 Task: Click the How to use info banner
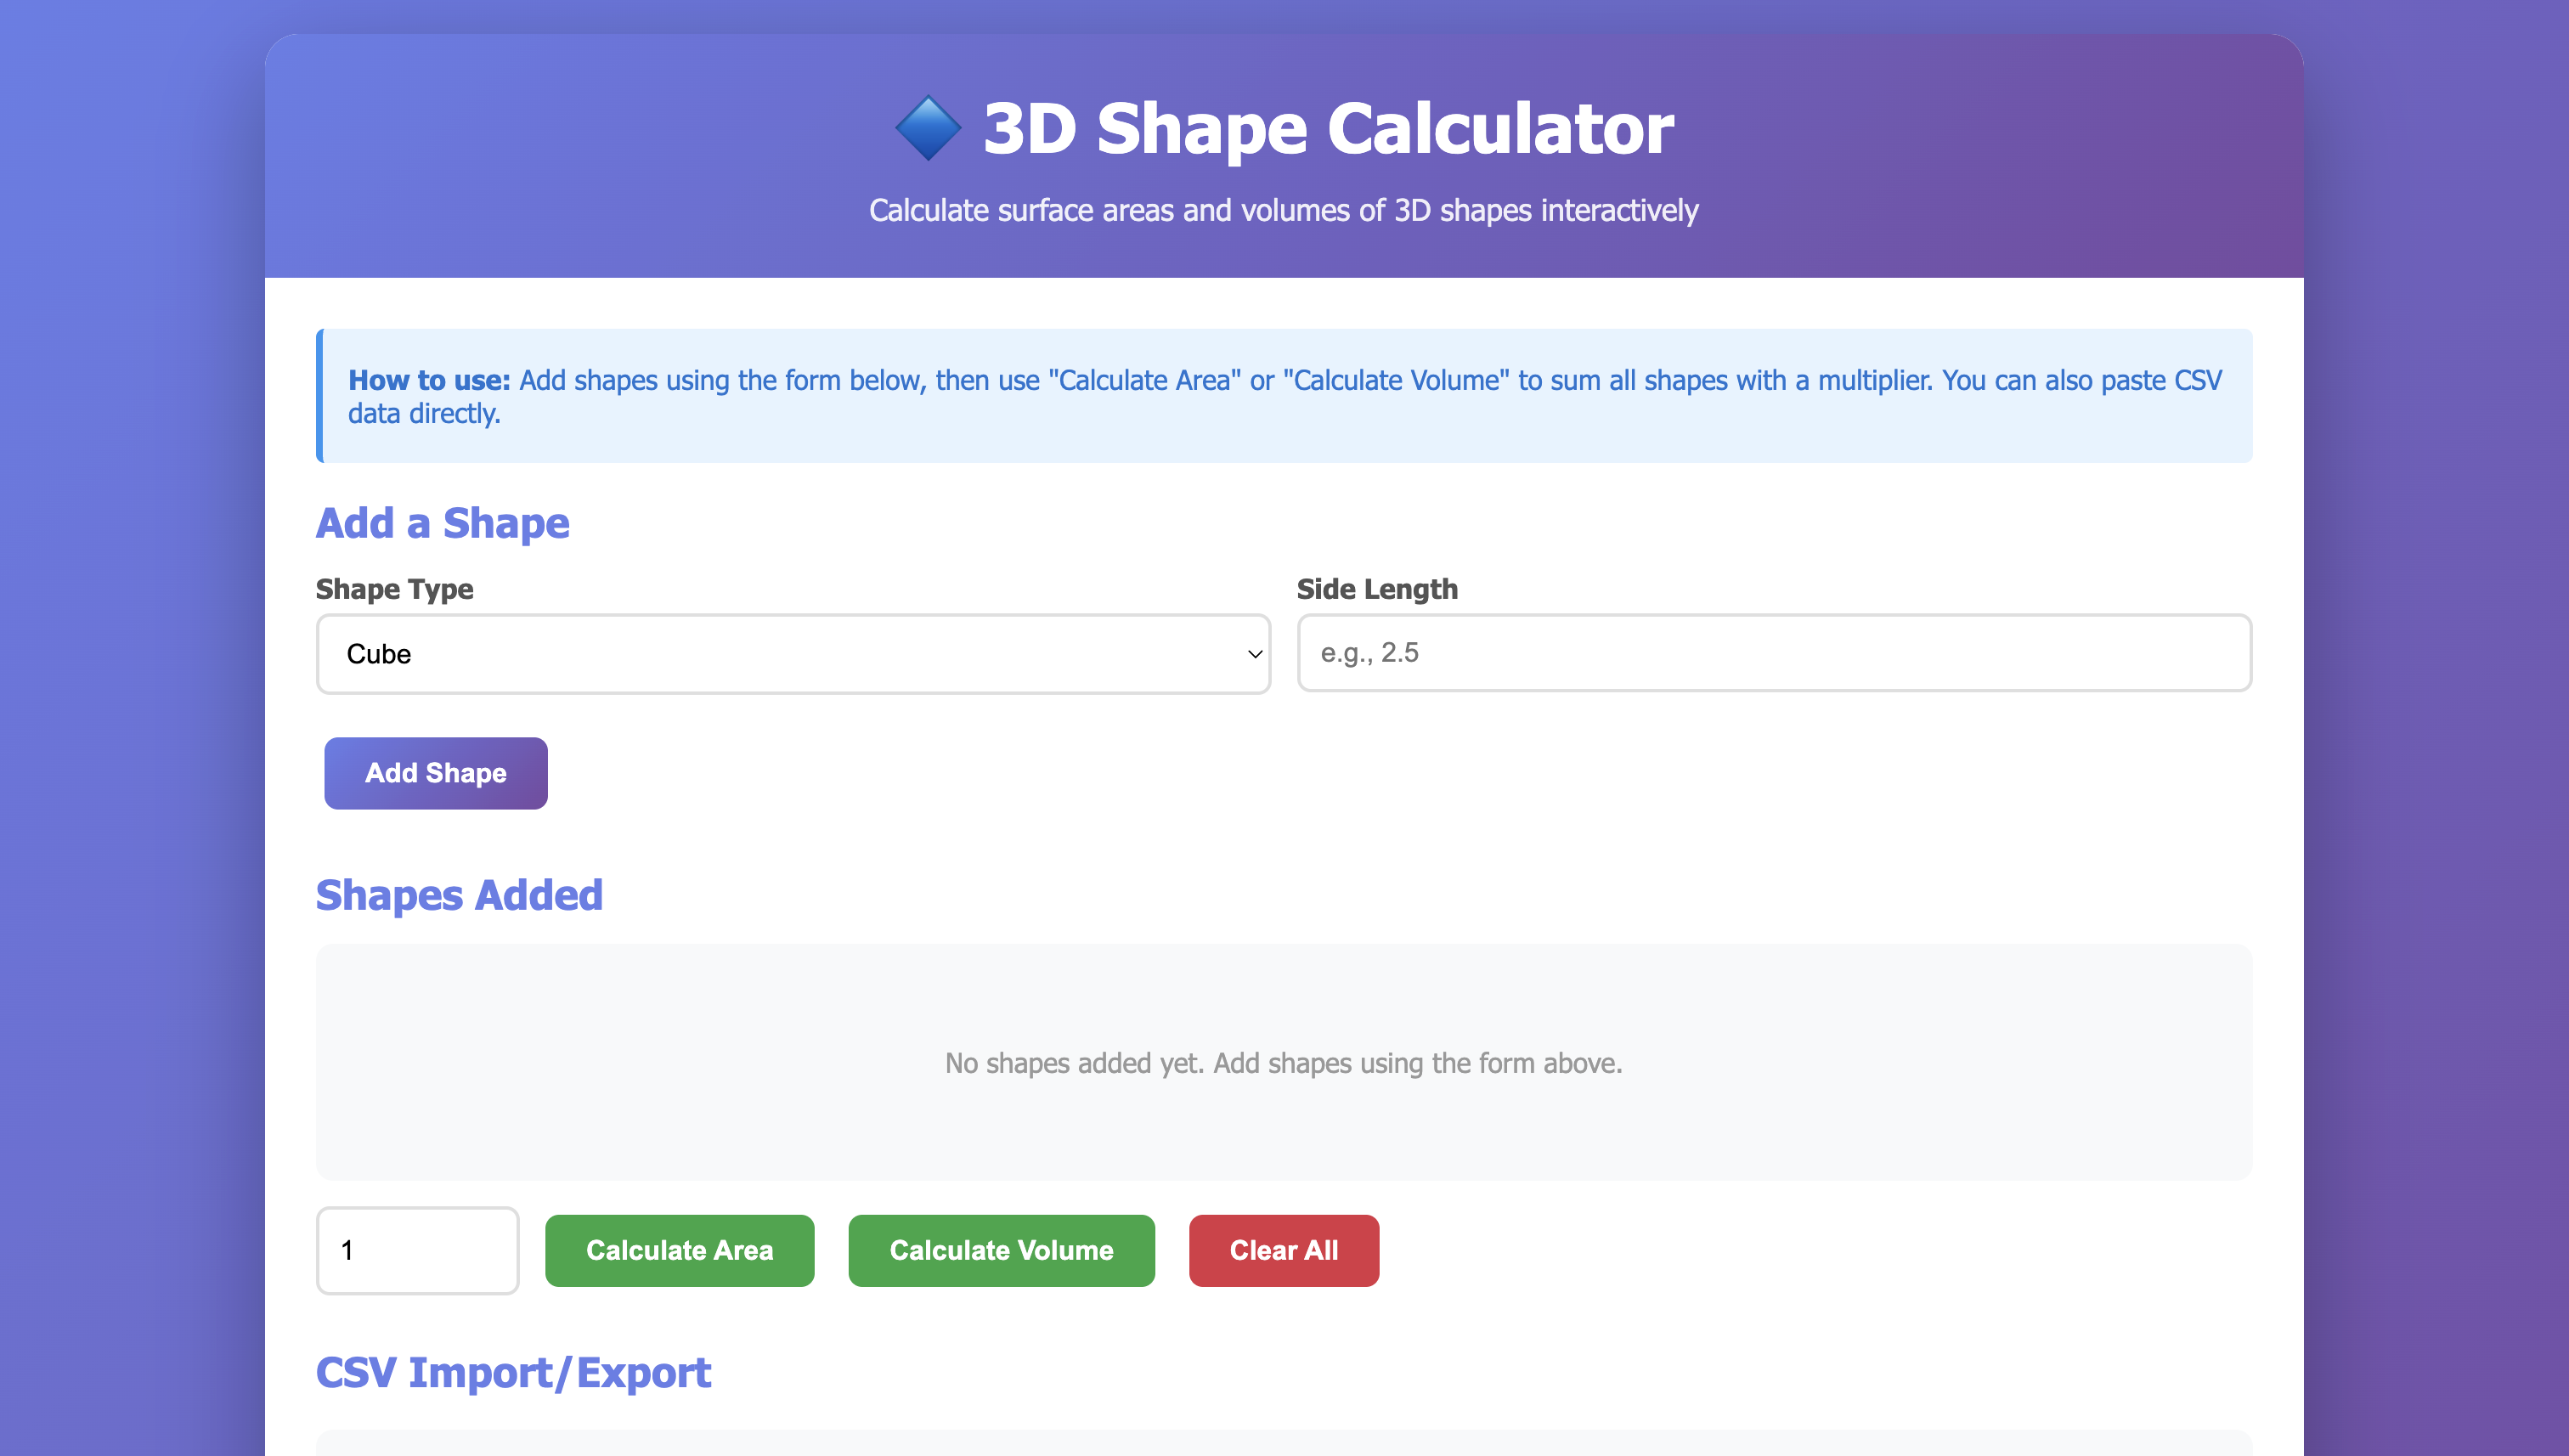pos(1284,396)
